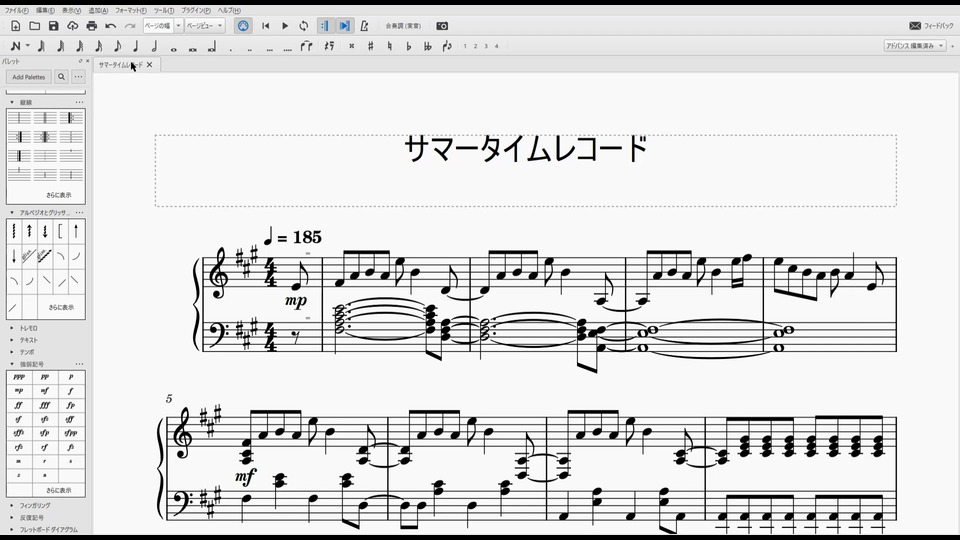960x540 pixels.
Task: Close the サマータイムレコード score tab
Action: (x=149, y=64)
